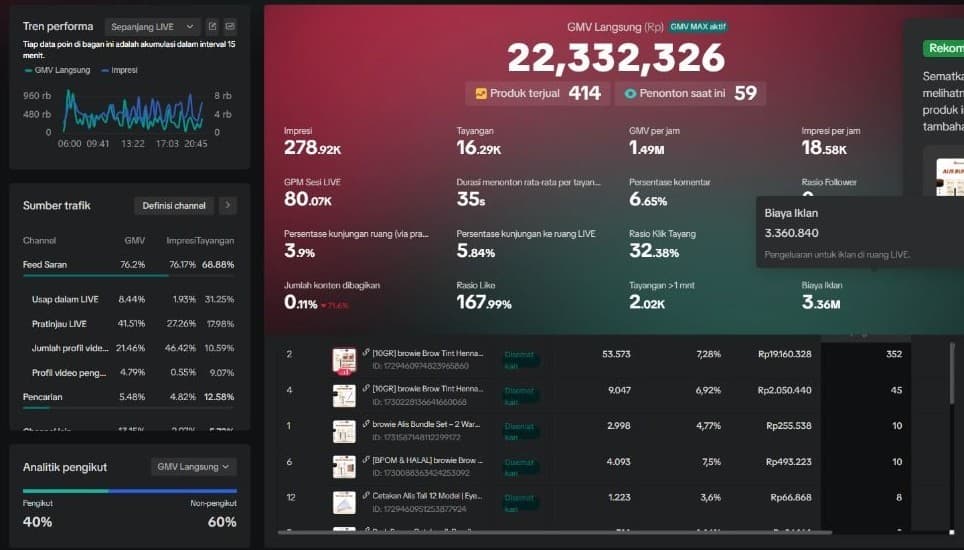Image resolution: width=964 pixels, height=550 pixels.
Task: Click the Pengikut 40% value
Action: 38,522
